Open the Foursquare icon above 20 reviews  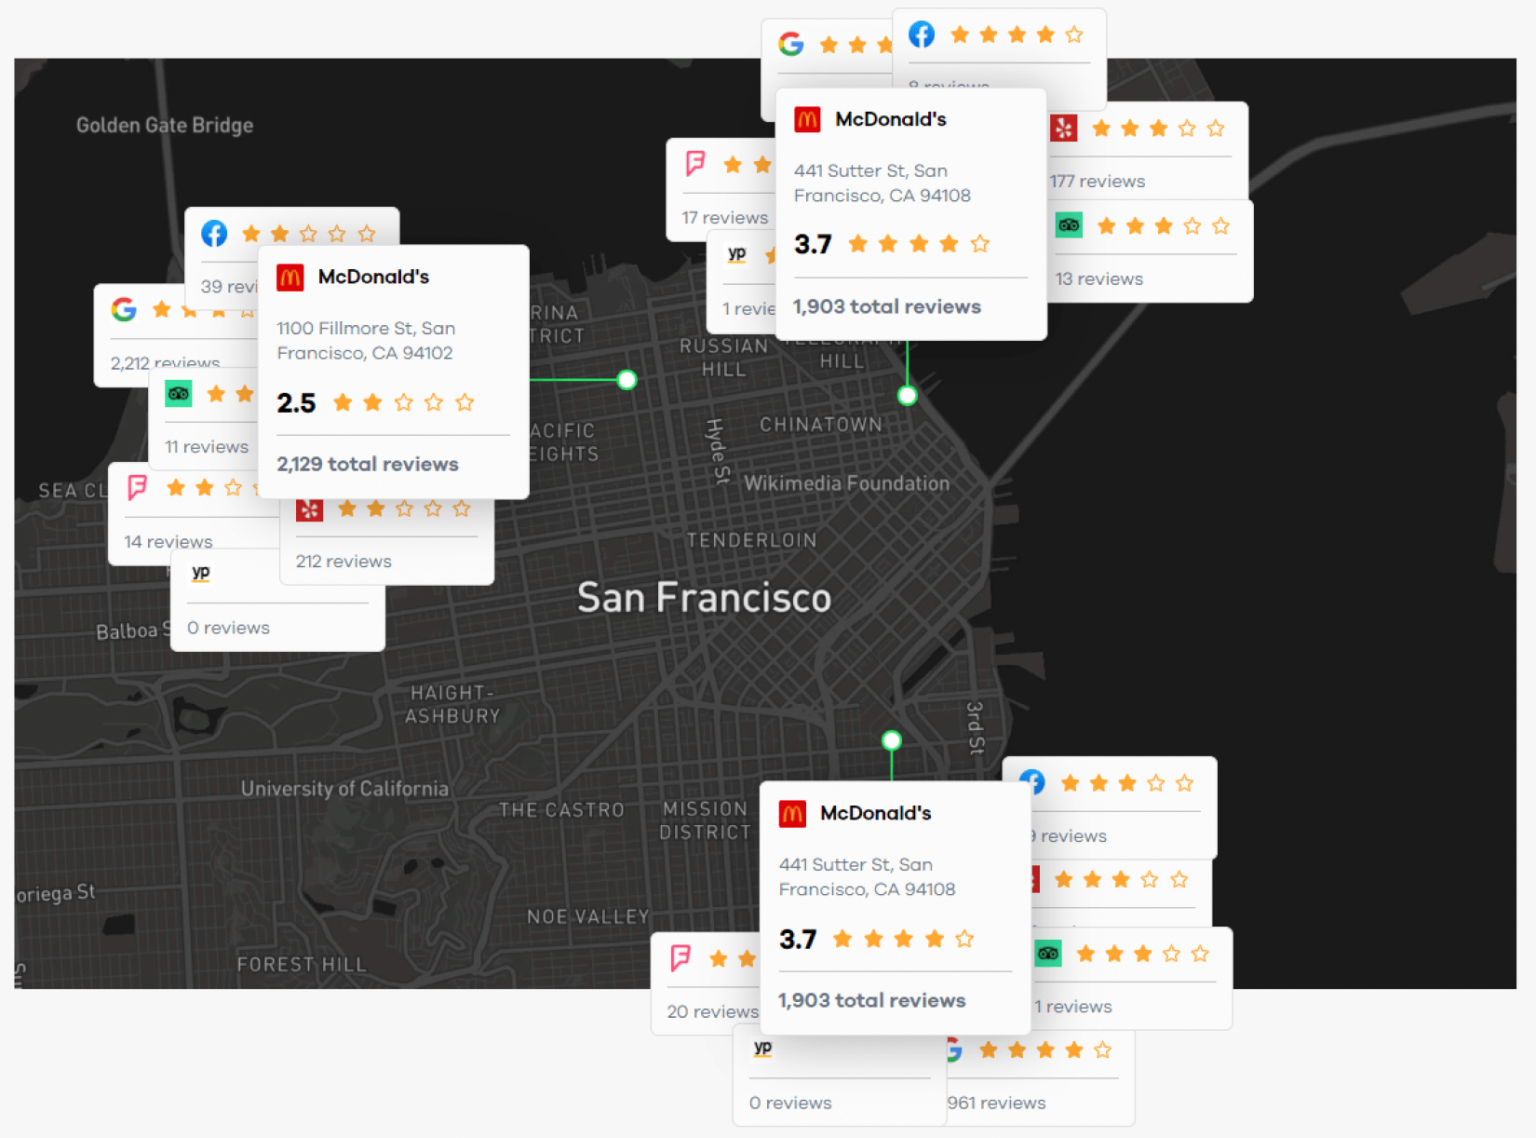point(680,958)
